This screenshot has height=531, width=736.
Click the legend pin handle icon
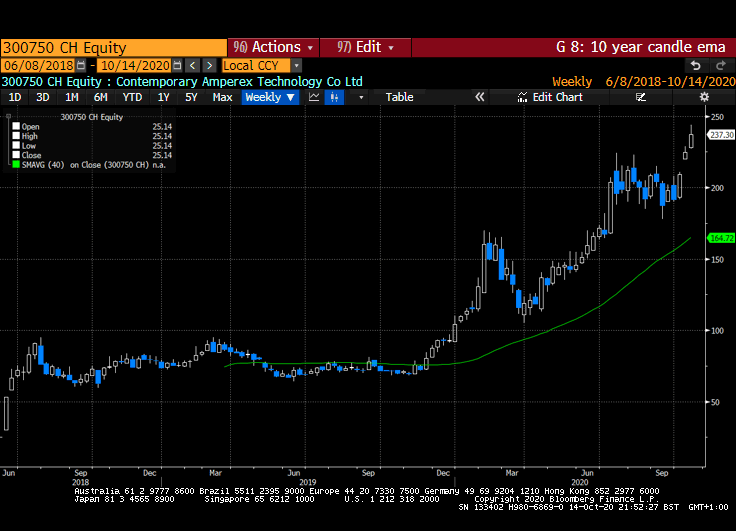point(8,116)
